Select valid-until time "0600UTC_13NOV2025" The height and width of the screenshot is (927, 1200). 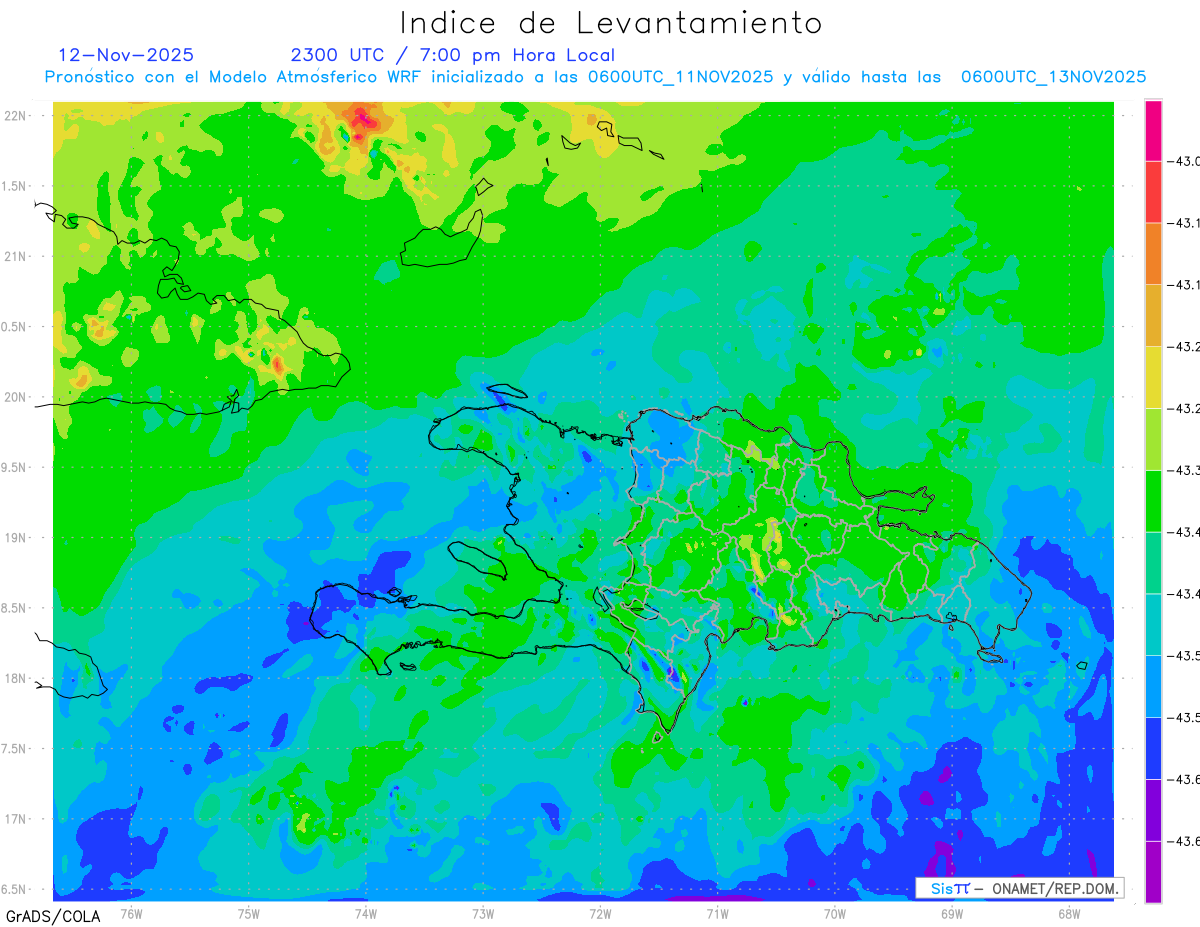point(1053,77)
